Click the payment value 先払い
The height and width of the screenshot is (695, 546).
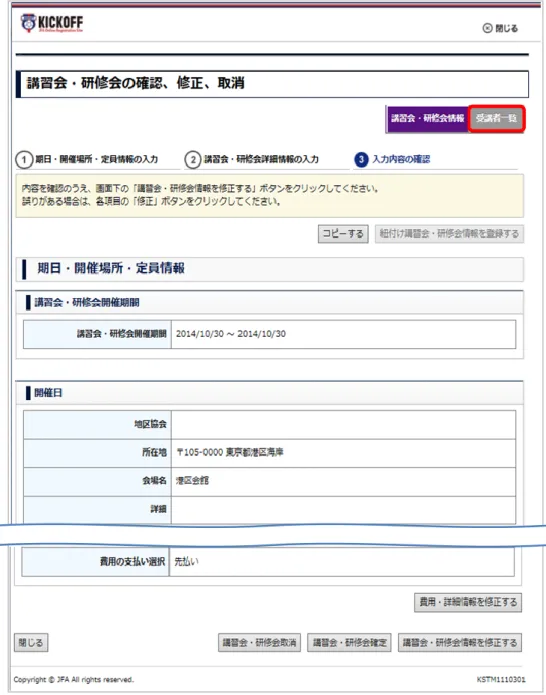coord(186,562)
